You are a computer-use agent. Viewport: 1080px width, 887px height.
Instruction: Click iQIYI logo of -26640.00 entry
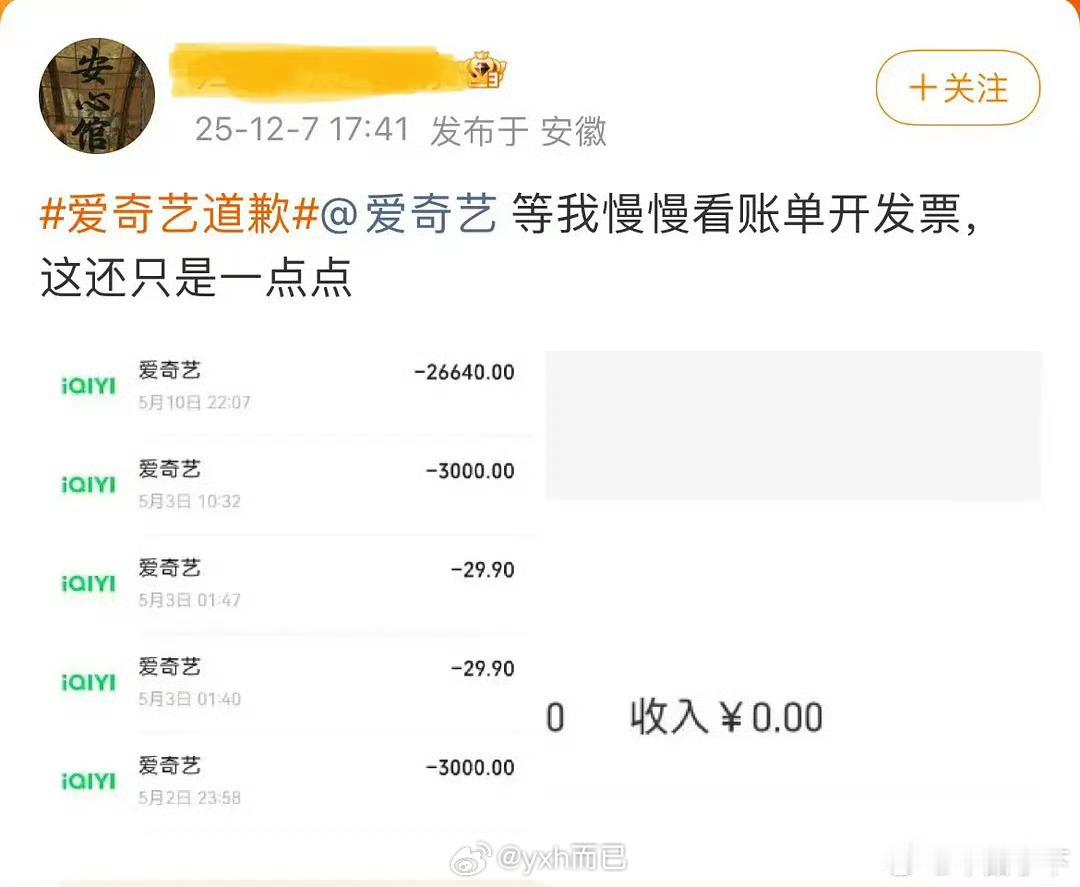click(89, 386)
